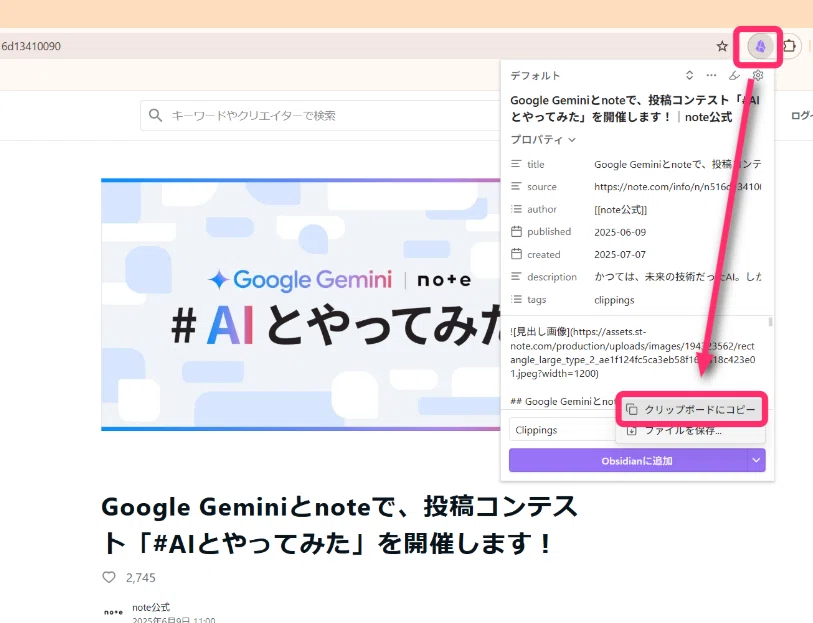Click the Clippings folder field

(562, 430)
